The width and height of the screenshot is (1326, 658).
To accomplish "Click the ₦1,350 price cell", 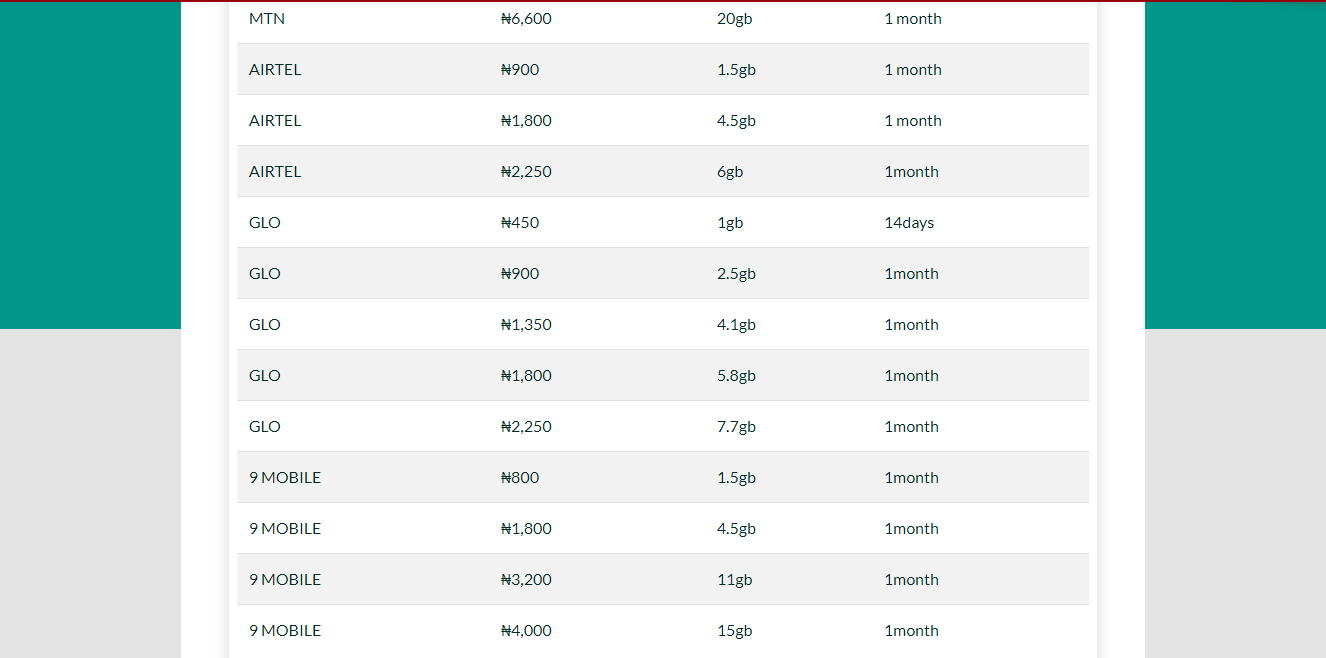I will click(526, 325).
